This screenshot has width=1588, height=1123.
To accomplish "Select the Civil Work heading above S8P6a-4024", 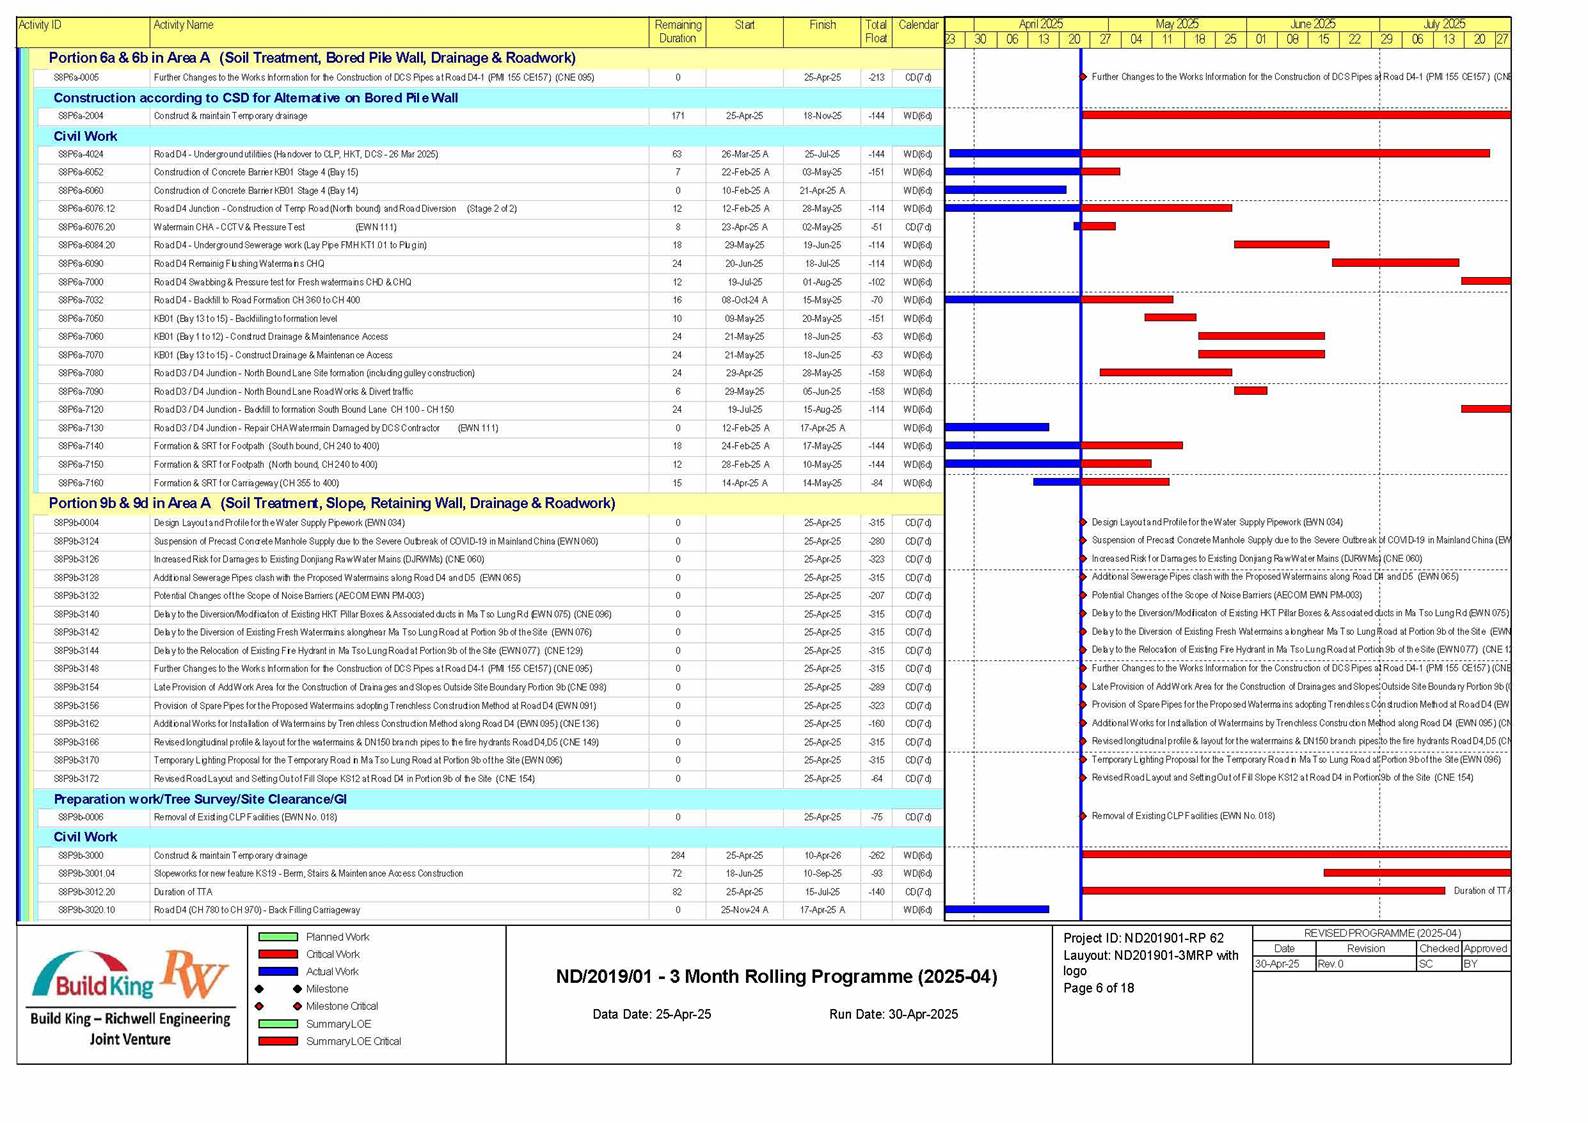I will coord(85,136).
